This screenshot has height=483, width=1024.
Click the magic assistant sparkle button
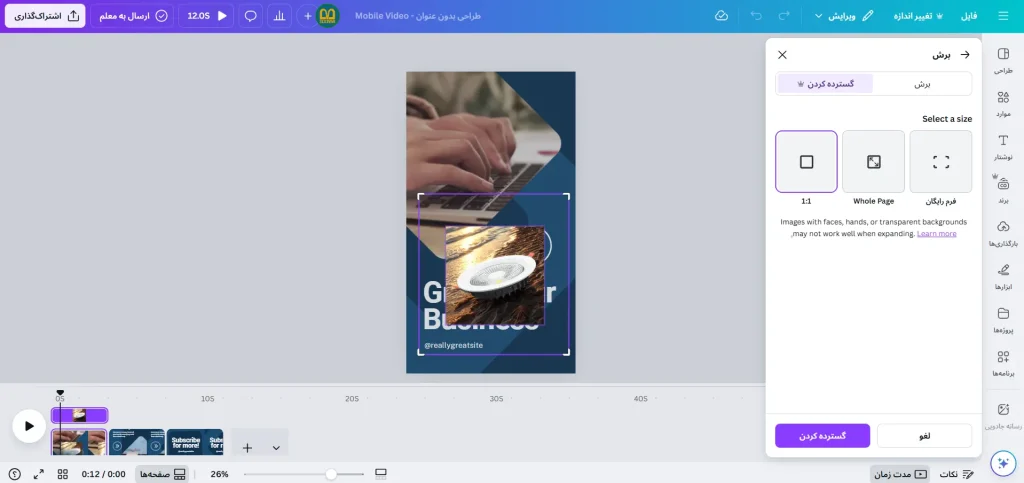pyautogui.click(x=1003, y=463)
